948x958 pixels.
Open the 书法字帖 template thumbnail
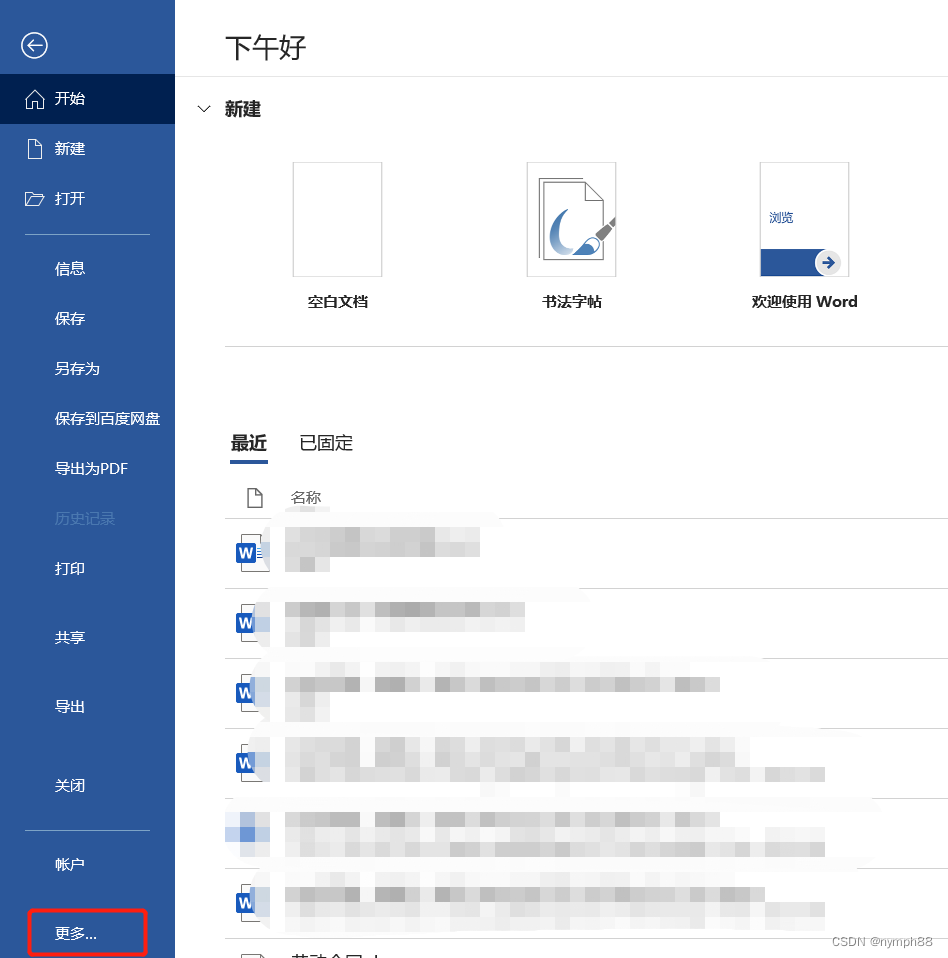[x=571, y=219]
